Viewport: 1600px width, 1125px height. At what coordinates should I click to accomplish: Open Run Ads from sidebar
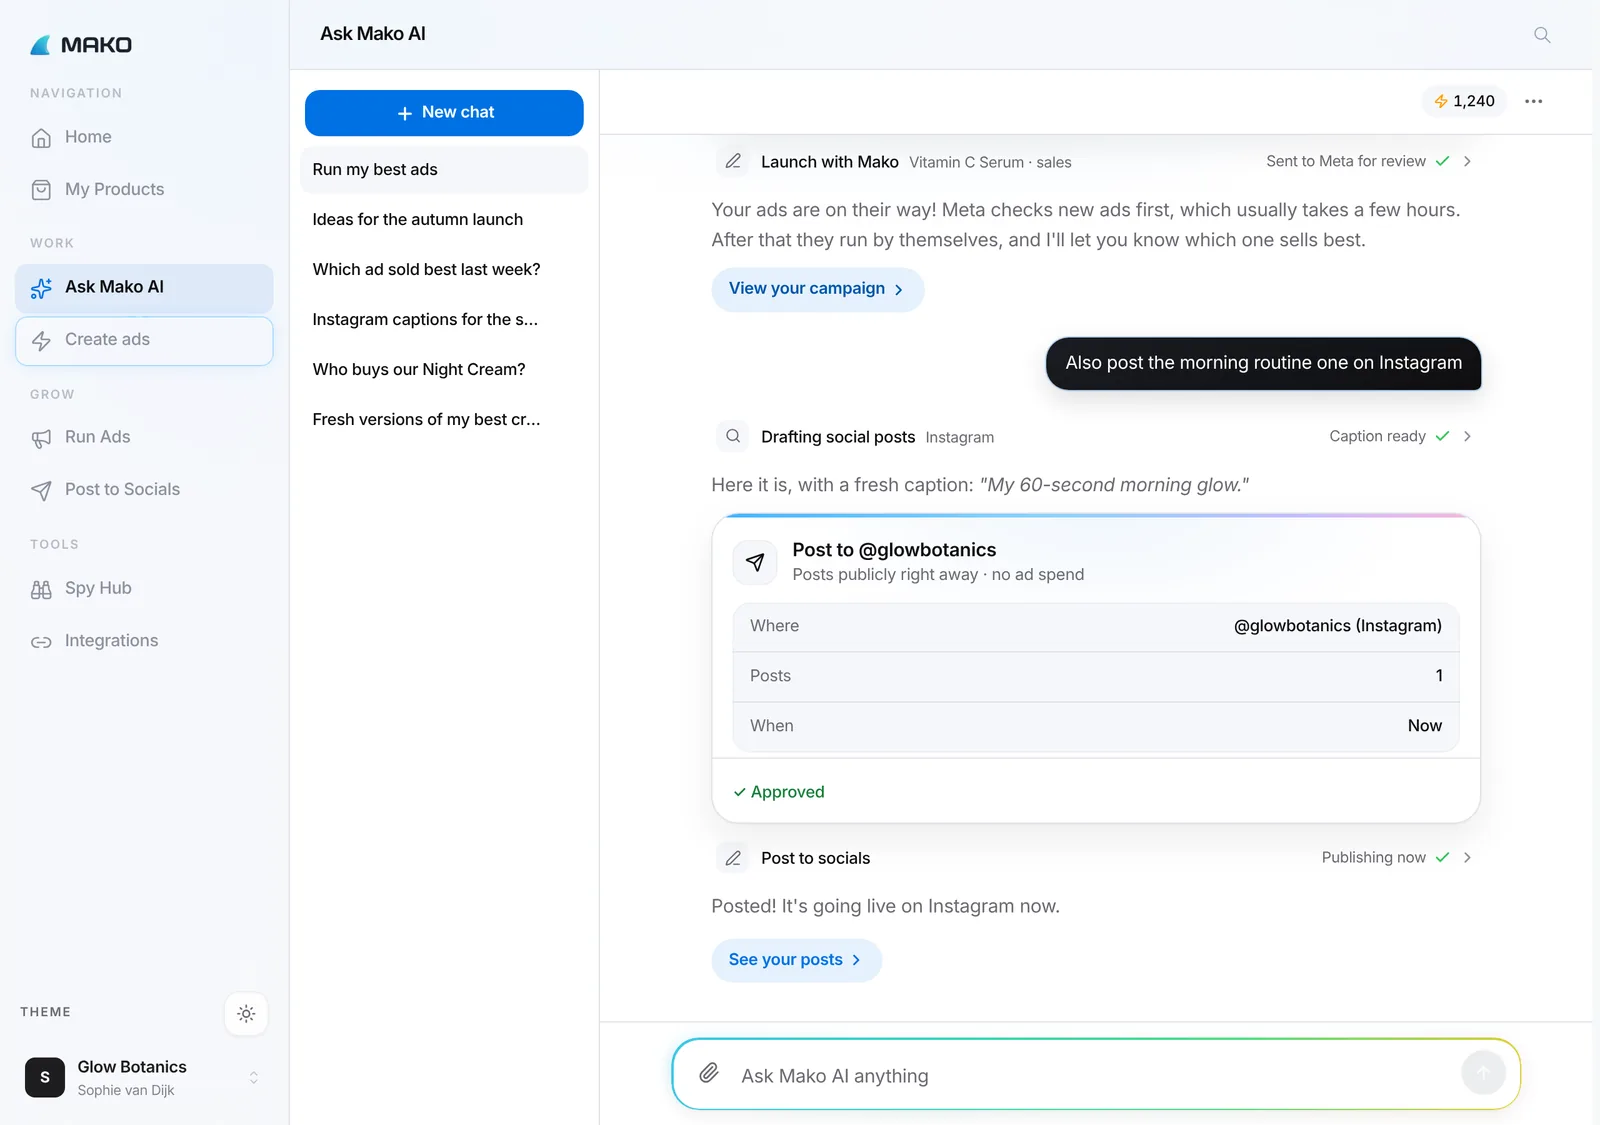144,437
